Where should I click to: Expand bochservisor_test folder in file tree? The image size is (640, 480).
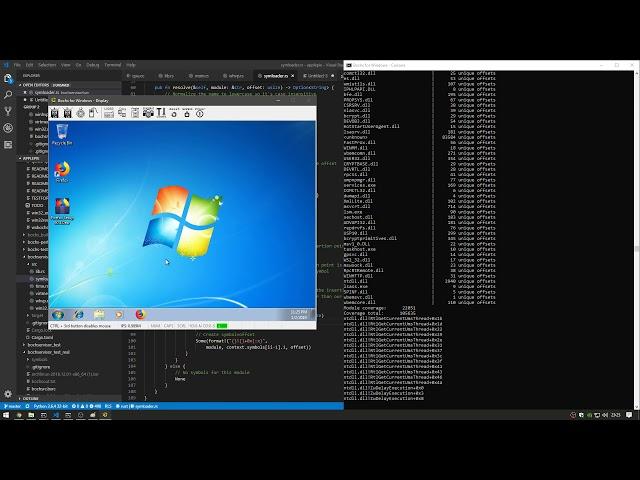pyautogui.click(x=44, y=345)
